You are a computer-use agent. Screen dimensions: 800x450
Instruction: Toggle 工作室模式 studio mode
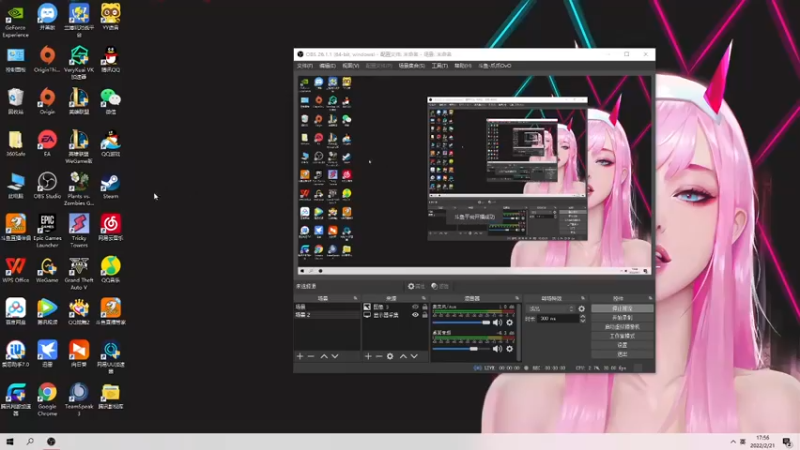pos(622,336)
